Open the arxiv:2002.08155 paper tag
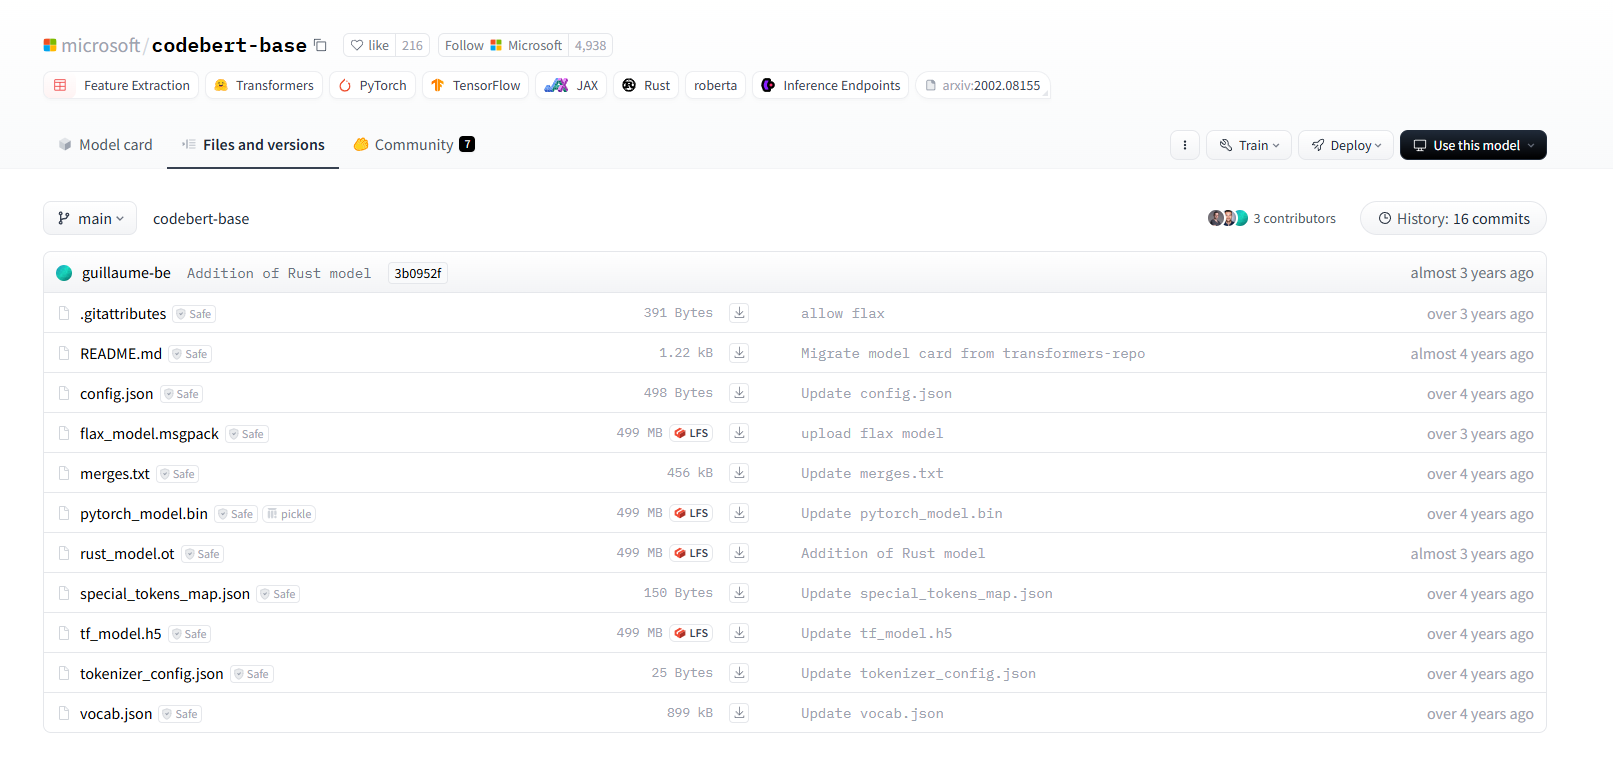 [982, 85]
